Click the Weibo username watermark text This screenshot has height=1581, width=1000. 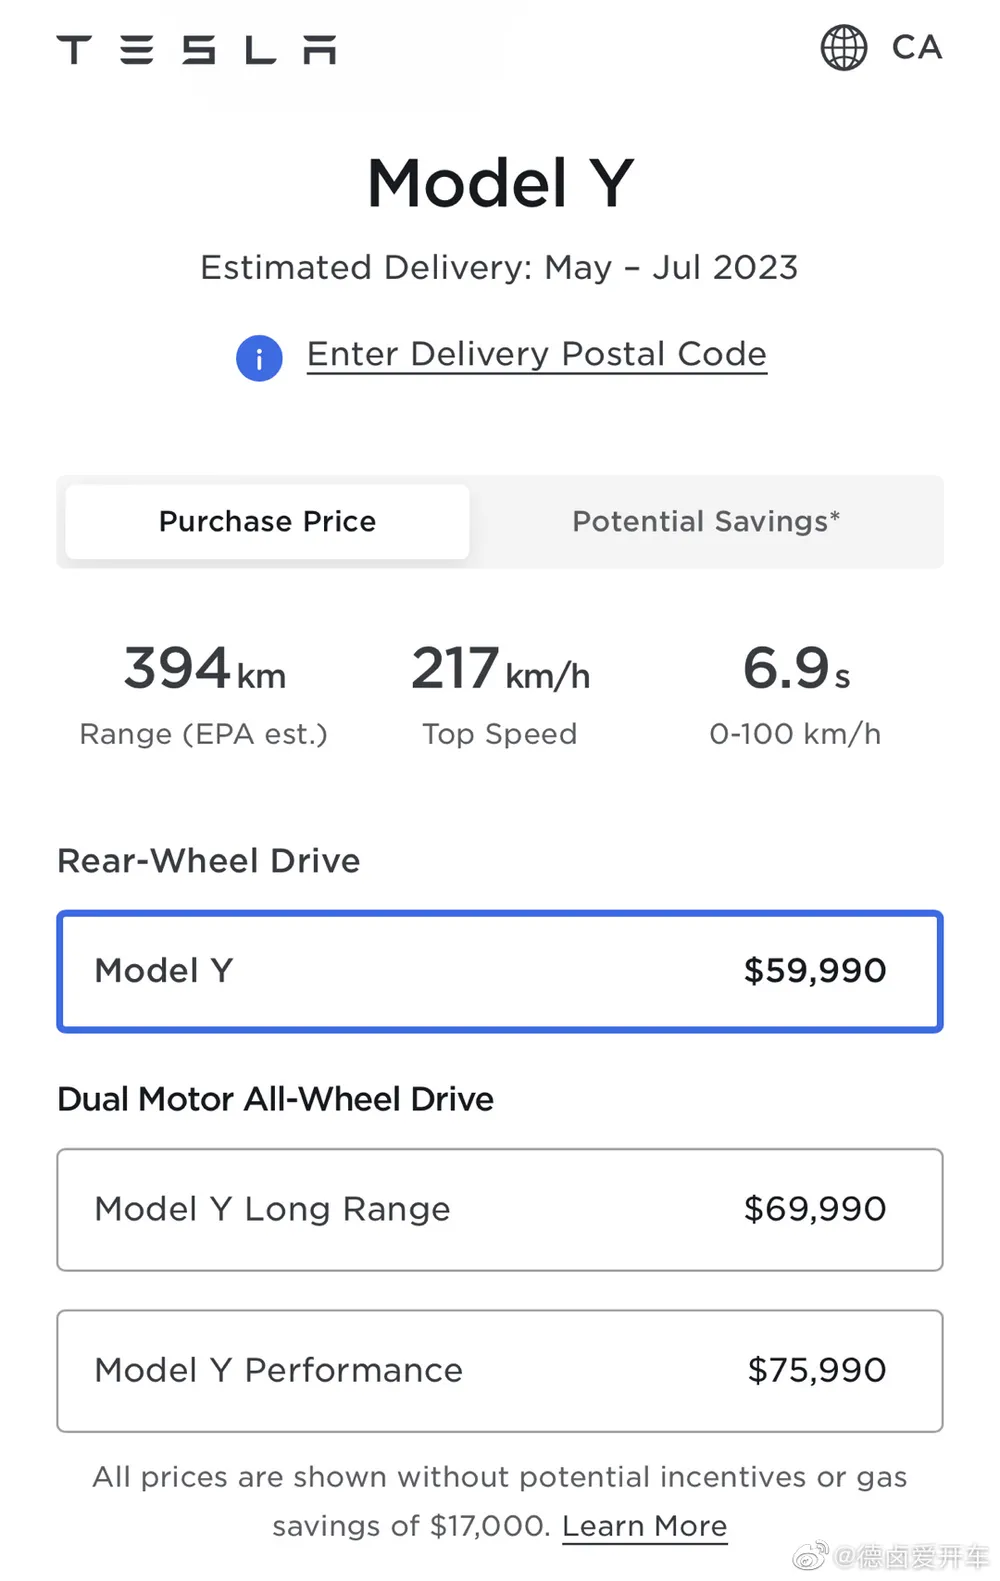tap(910, 1557)
